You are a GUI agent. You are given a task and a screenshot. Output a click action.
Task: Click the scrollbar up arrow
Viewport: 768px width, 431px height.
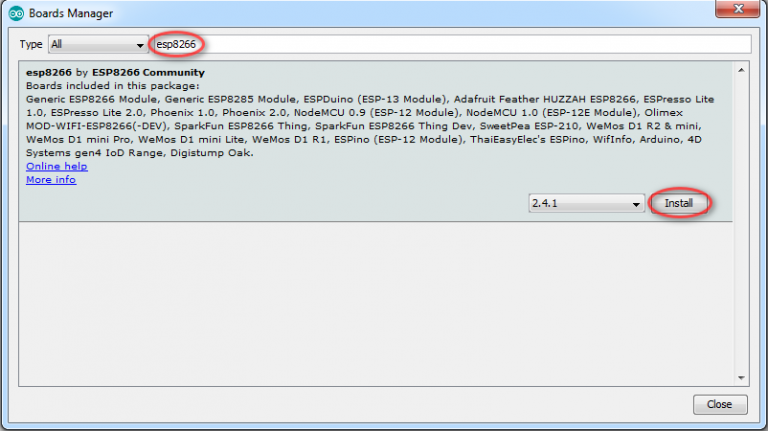(x=742, y=68)
